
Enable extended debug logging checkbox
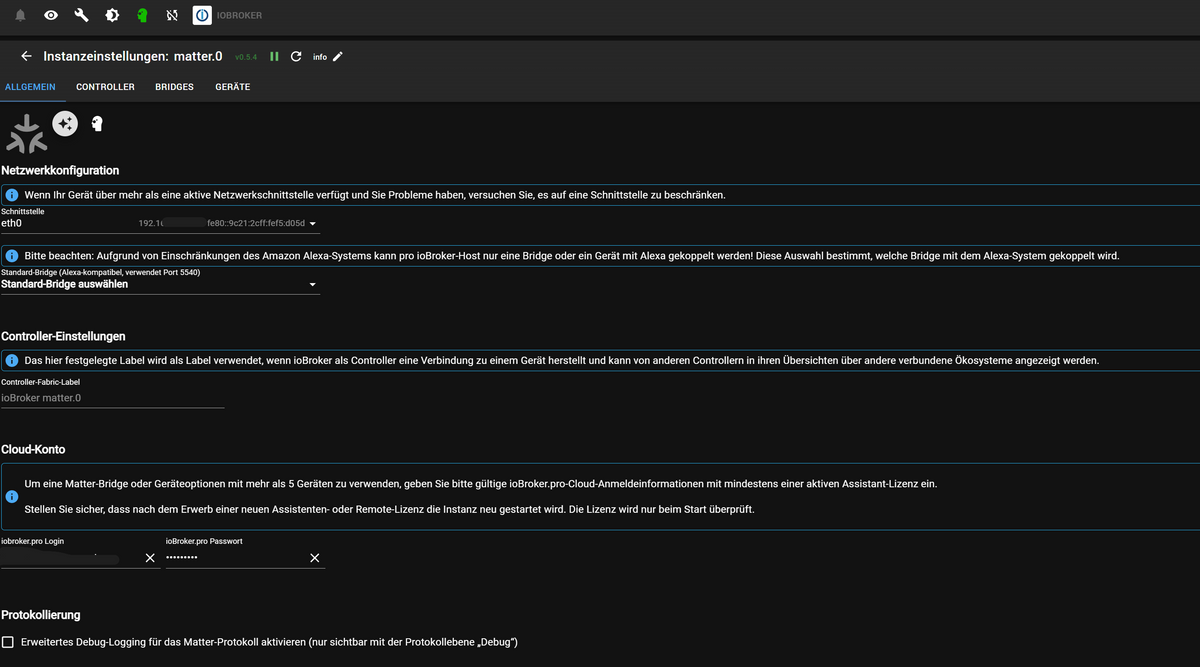8,642
